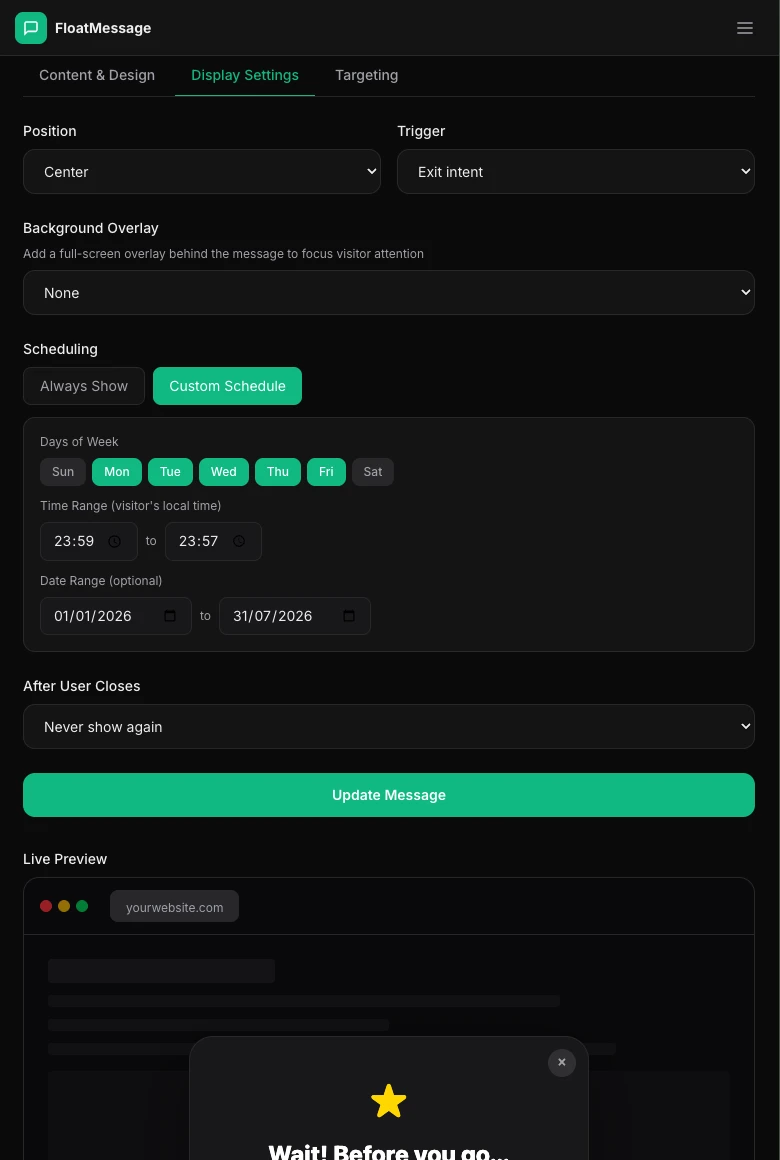Viewport: 780px width, 1160px height.
Task: Select Always Show scheduling
Action: click(x=84, y=386)
